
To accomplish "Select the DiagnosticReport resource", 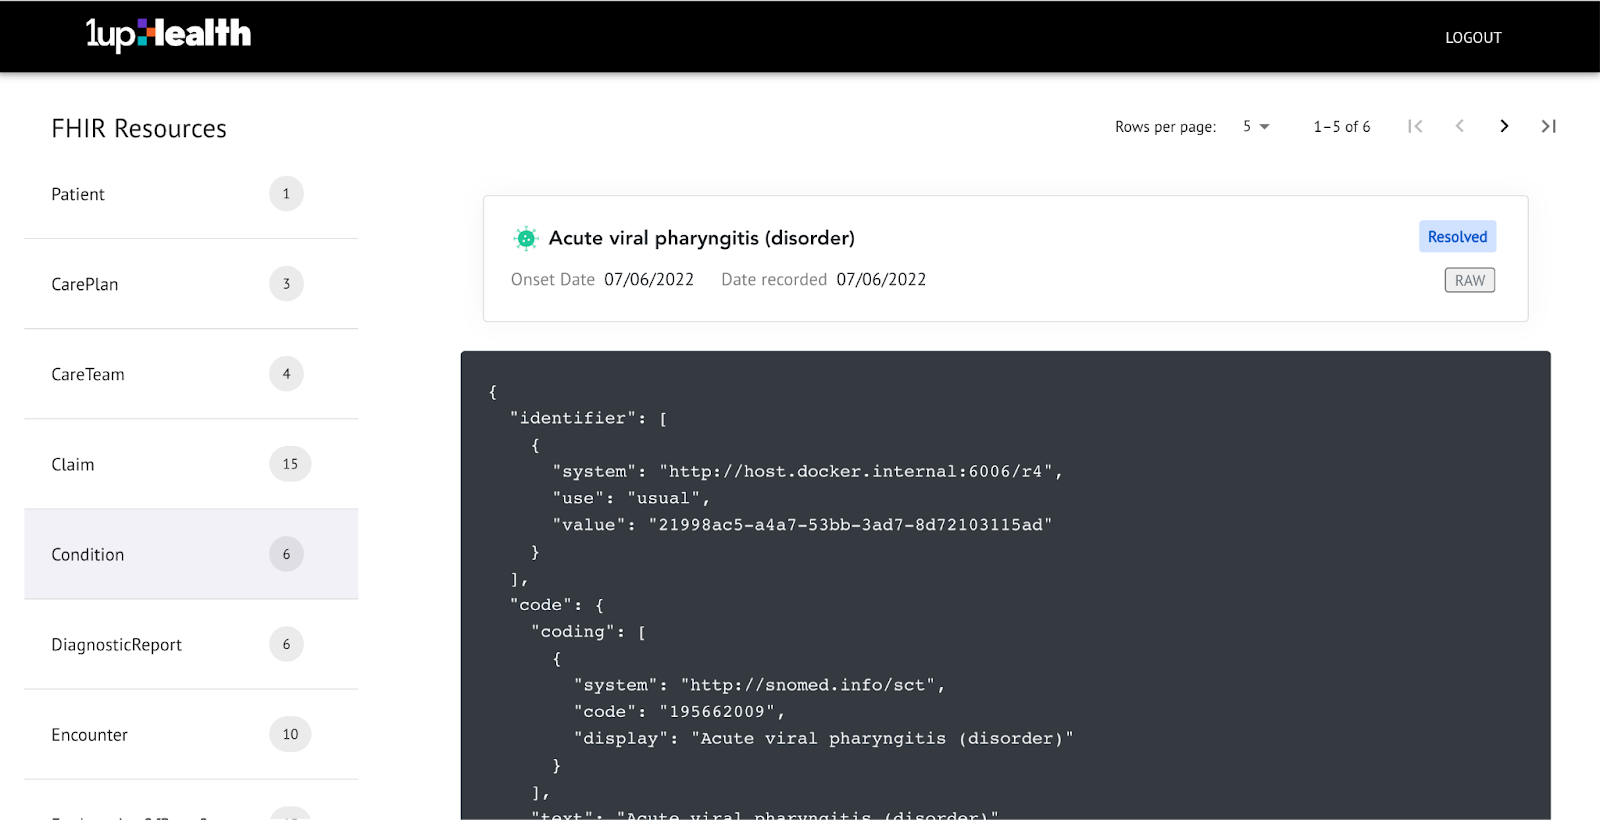I will tap(191, 644).
